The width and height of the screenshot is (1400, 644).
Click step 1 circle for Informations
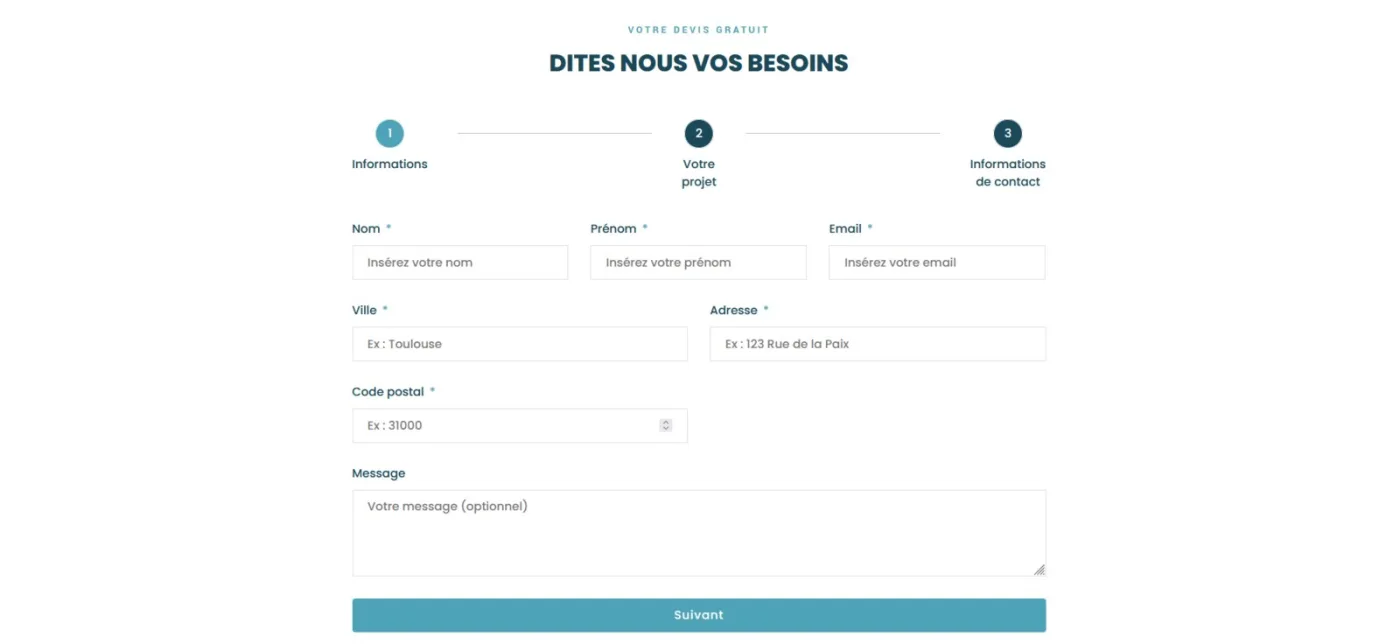coord(389,133)
